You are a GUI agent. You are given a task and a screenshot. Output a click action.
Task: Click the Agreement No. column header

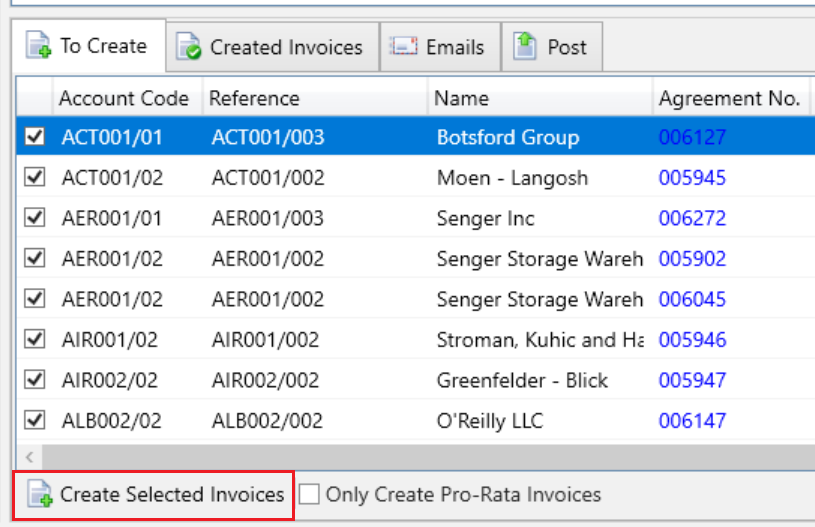(728, 98)
